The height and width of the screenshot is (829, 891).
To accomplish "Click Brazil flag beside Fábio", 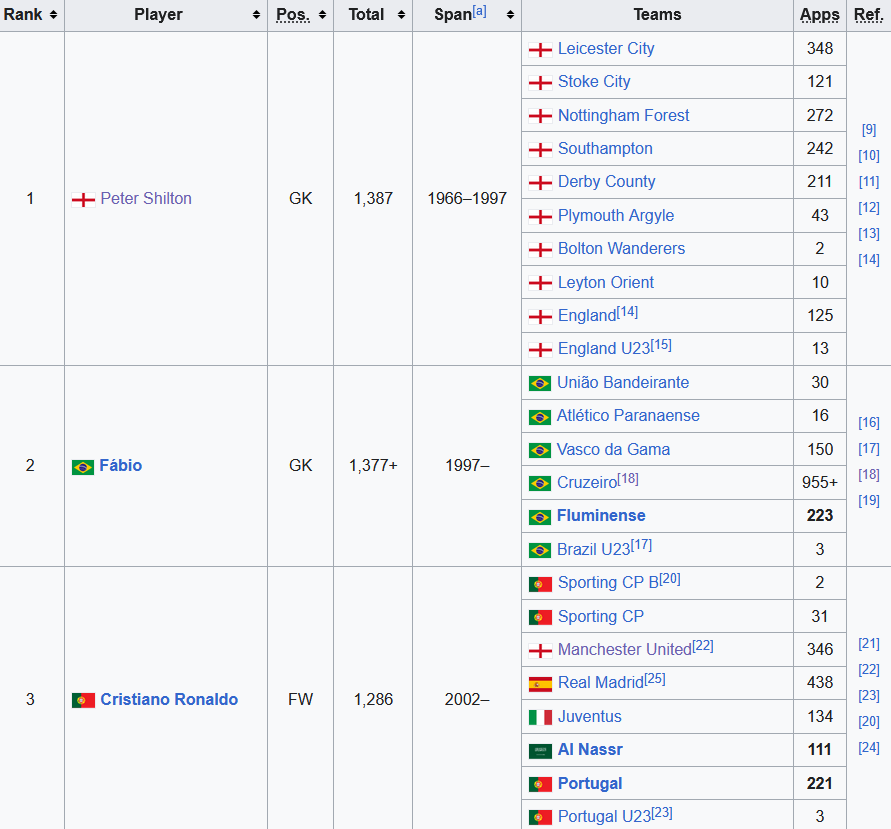I will (x=83, y=467).
